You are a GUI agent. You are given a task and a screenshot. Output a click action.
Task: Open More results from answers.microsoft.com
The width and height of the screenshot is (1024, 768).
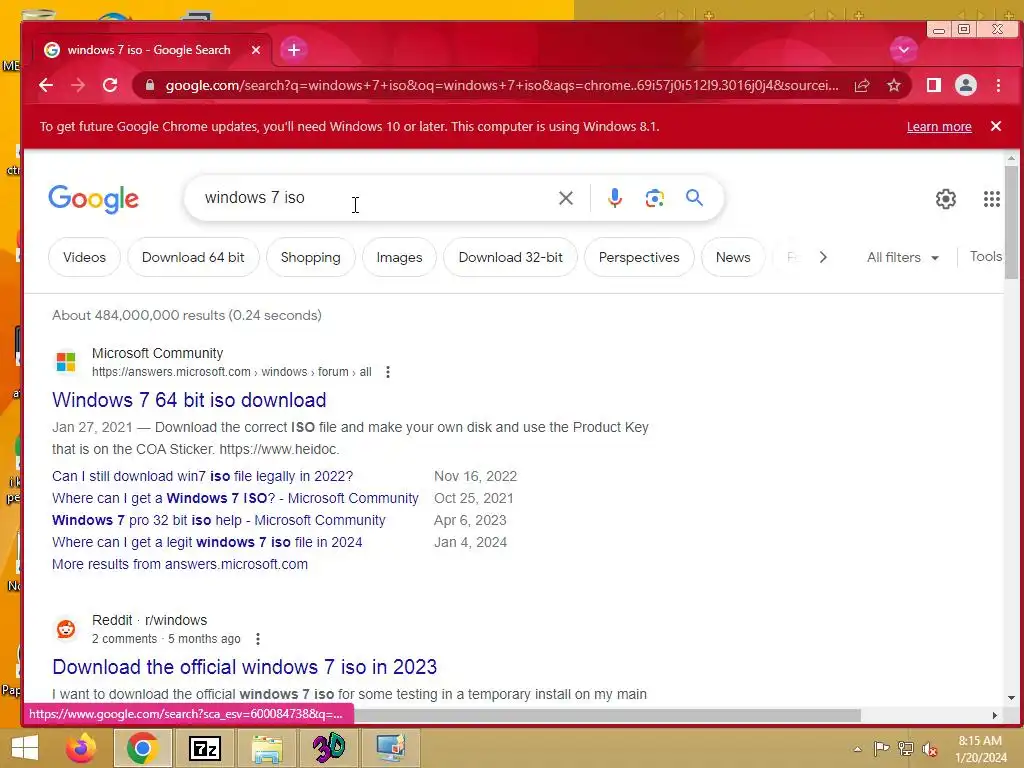180,564
